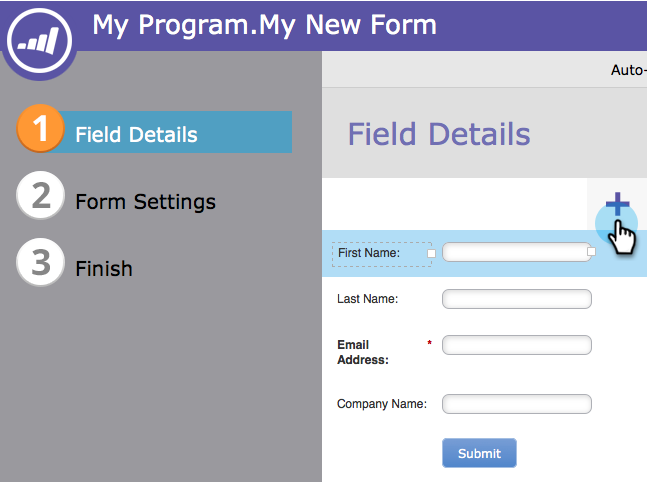Select the Company Name label
The width and height of the screenshot is (648, 482).
[381, 404]
